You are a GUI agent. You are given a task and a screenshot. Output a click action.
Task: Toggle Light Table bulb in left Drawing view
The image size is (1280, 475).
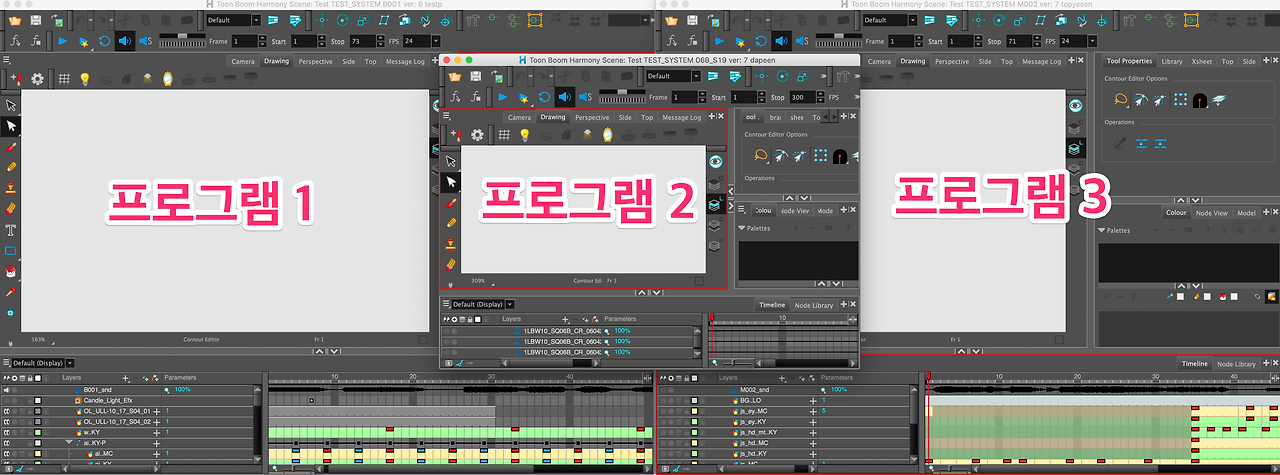point(85,79)
